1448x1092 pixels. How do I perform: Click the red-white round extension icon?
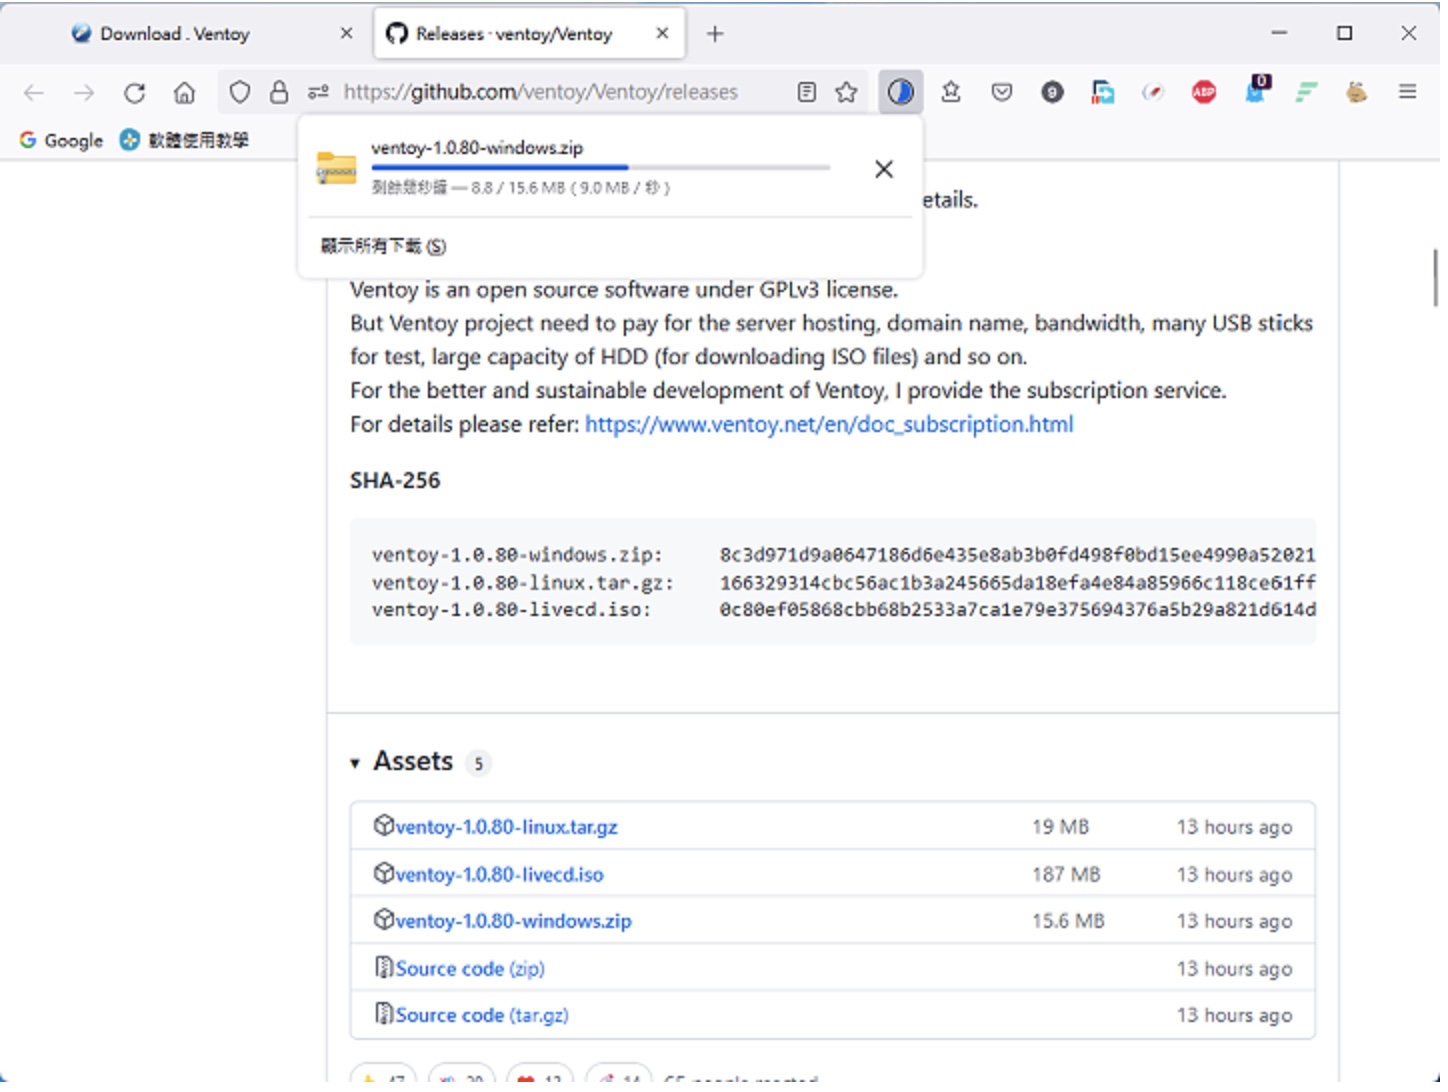tap(1154, 93)
